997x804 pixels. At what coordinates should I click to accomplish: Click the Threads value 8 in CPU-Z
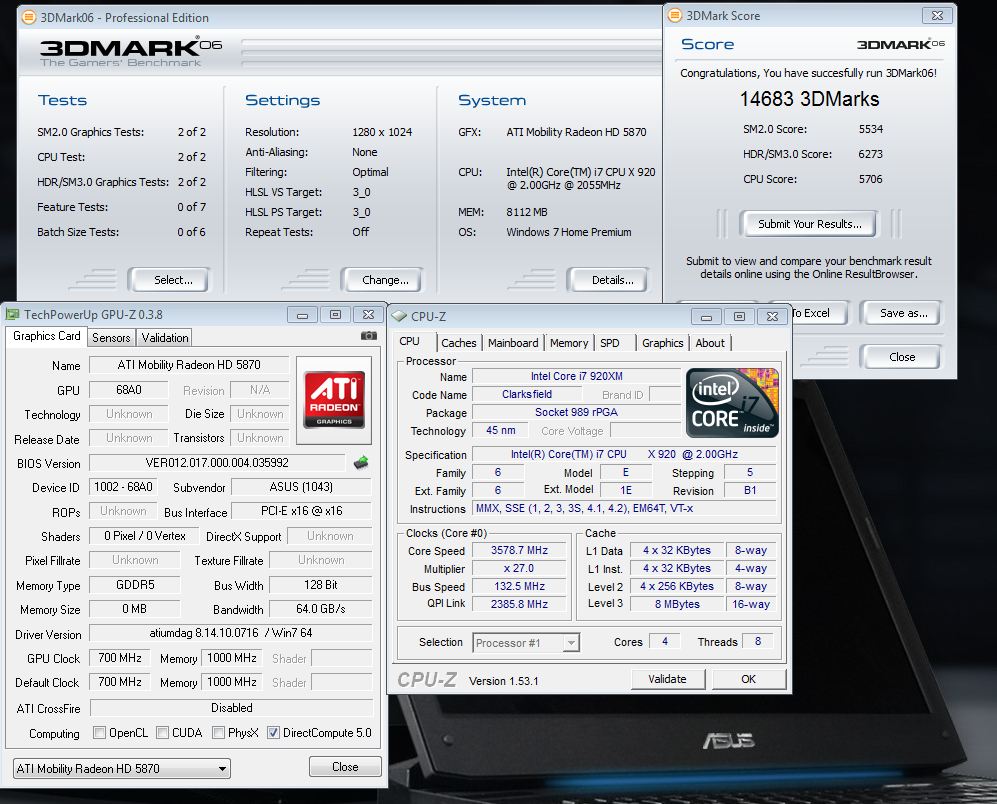[x=758, y=641]
